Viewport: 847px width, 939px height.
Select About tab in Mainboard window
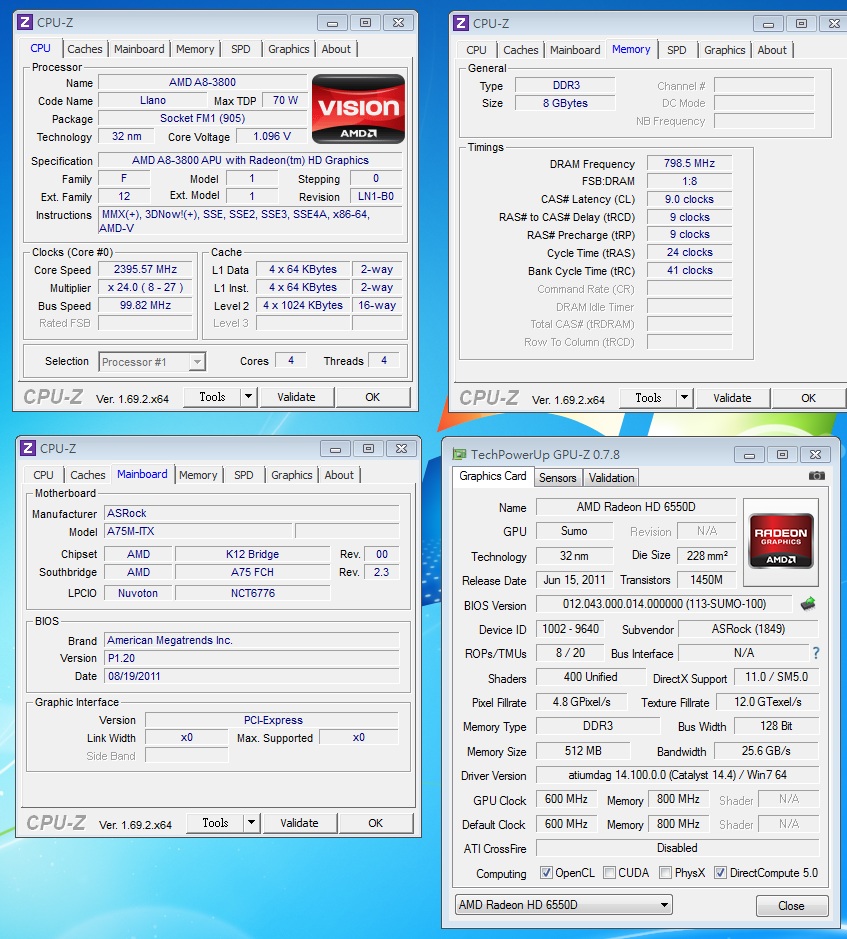(x=339, y=475)
